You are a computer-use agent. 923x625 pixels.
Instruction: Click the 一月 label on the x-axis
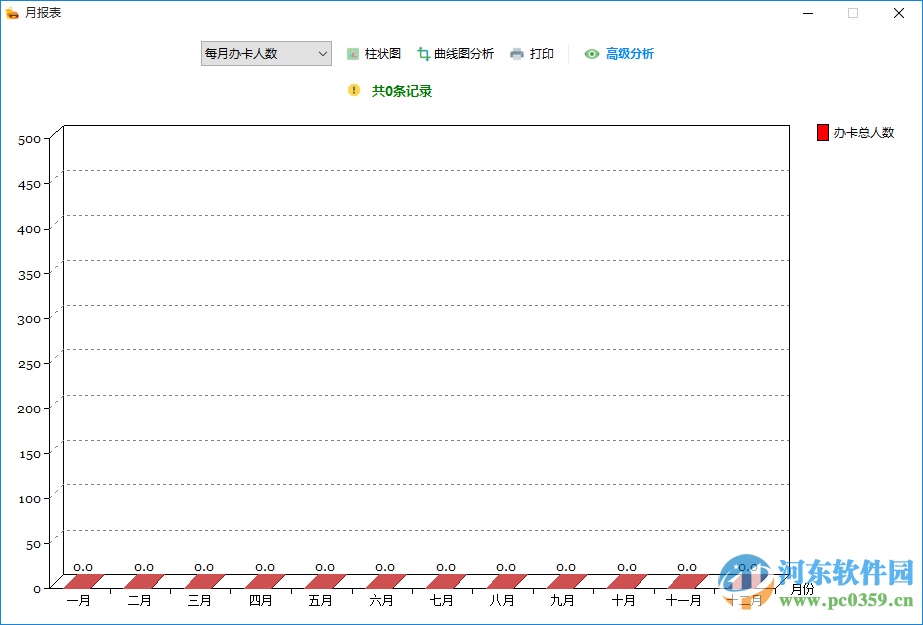pyautogui.click(x=79, y=600)
